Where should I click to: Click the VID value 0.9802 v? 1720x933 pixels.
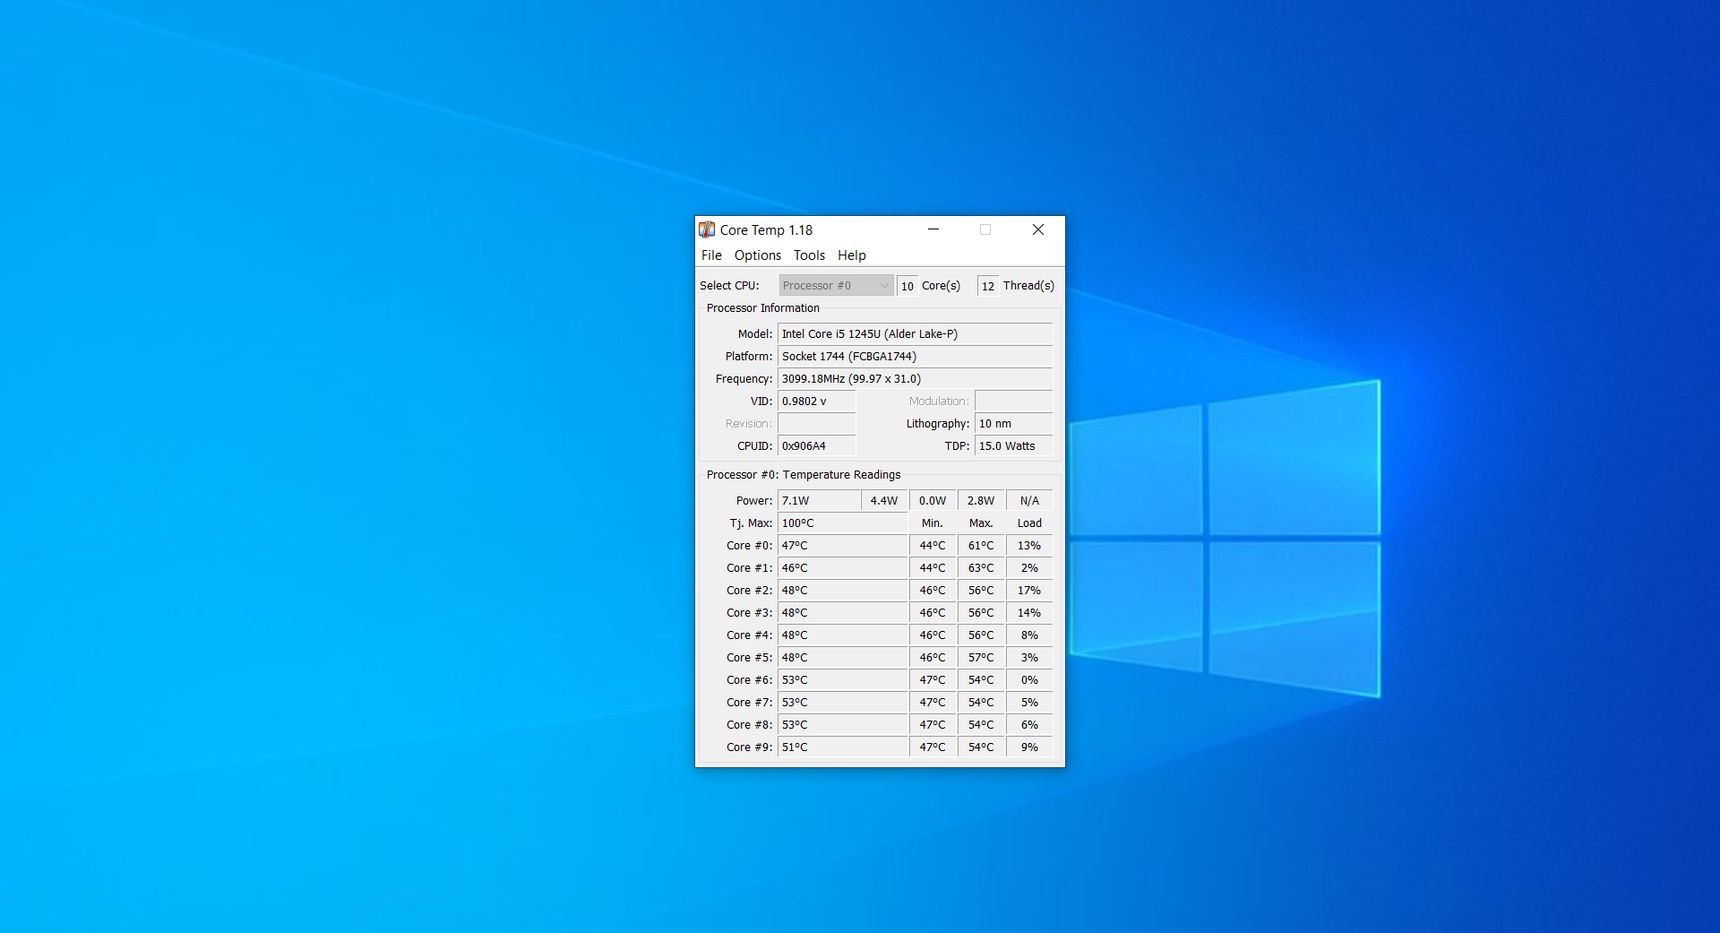(817, 401)
